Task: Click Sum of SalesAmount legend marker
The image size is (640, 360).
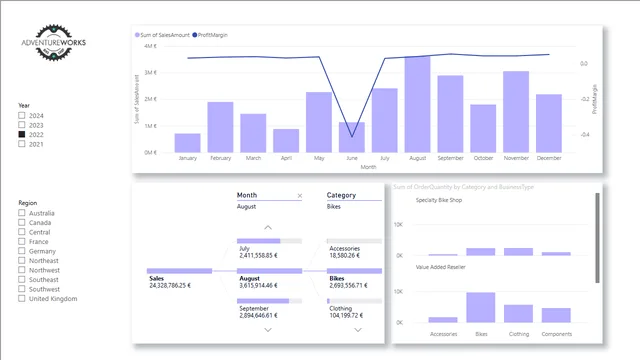Action: click(x=137, y=35)
